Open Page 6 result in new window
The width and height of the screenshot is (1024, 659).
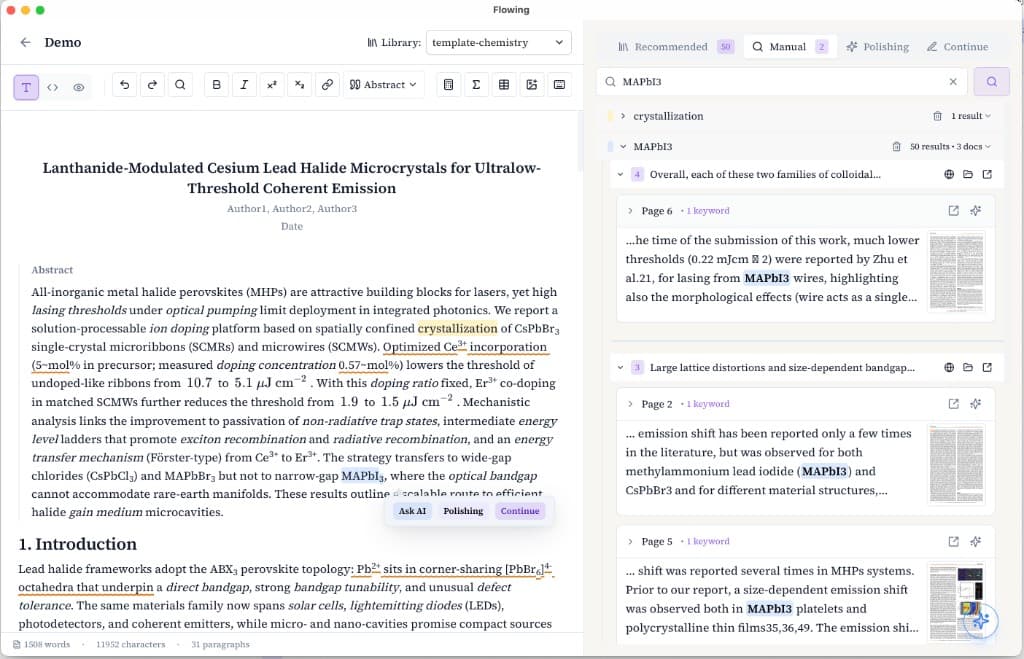click(953, 210)
